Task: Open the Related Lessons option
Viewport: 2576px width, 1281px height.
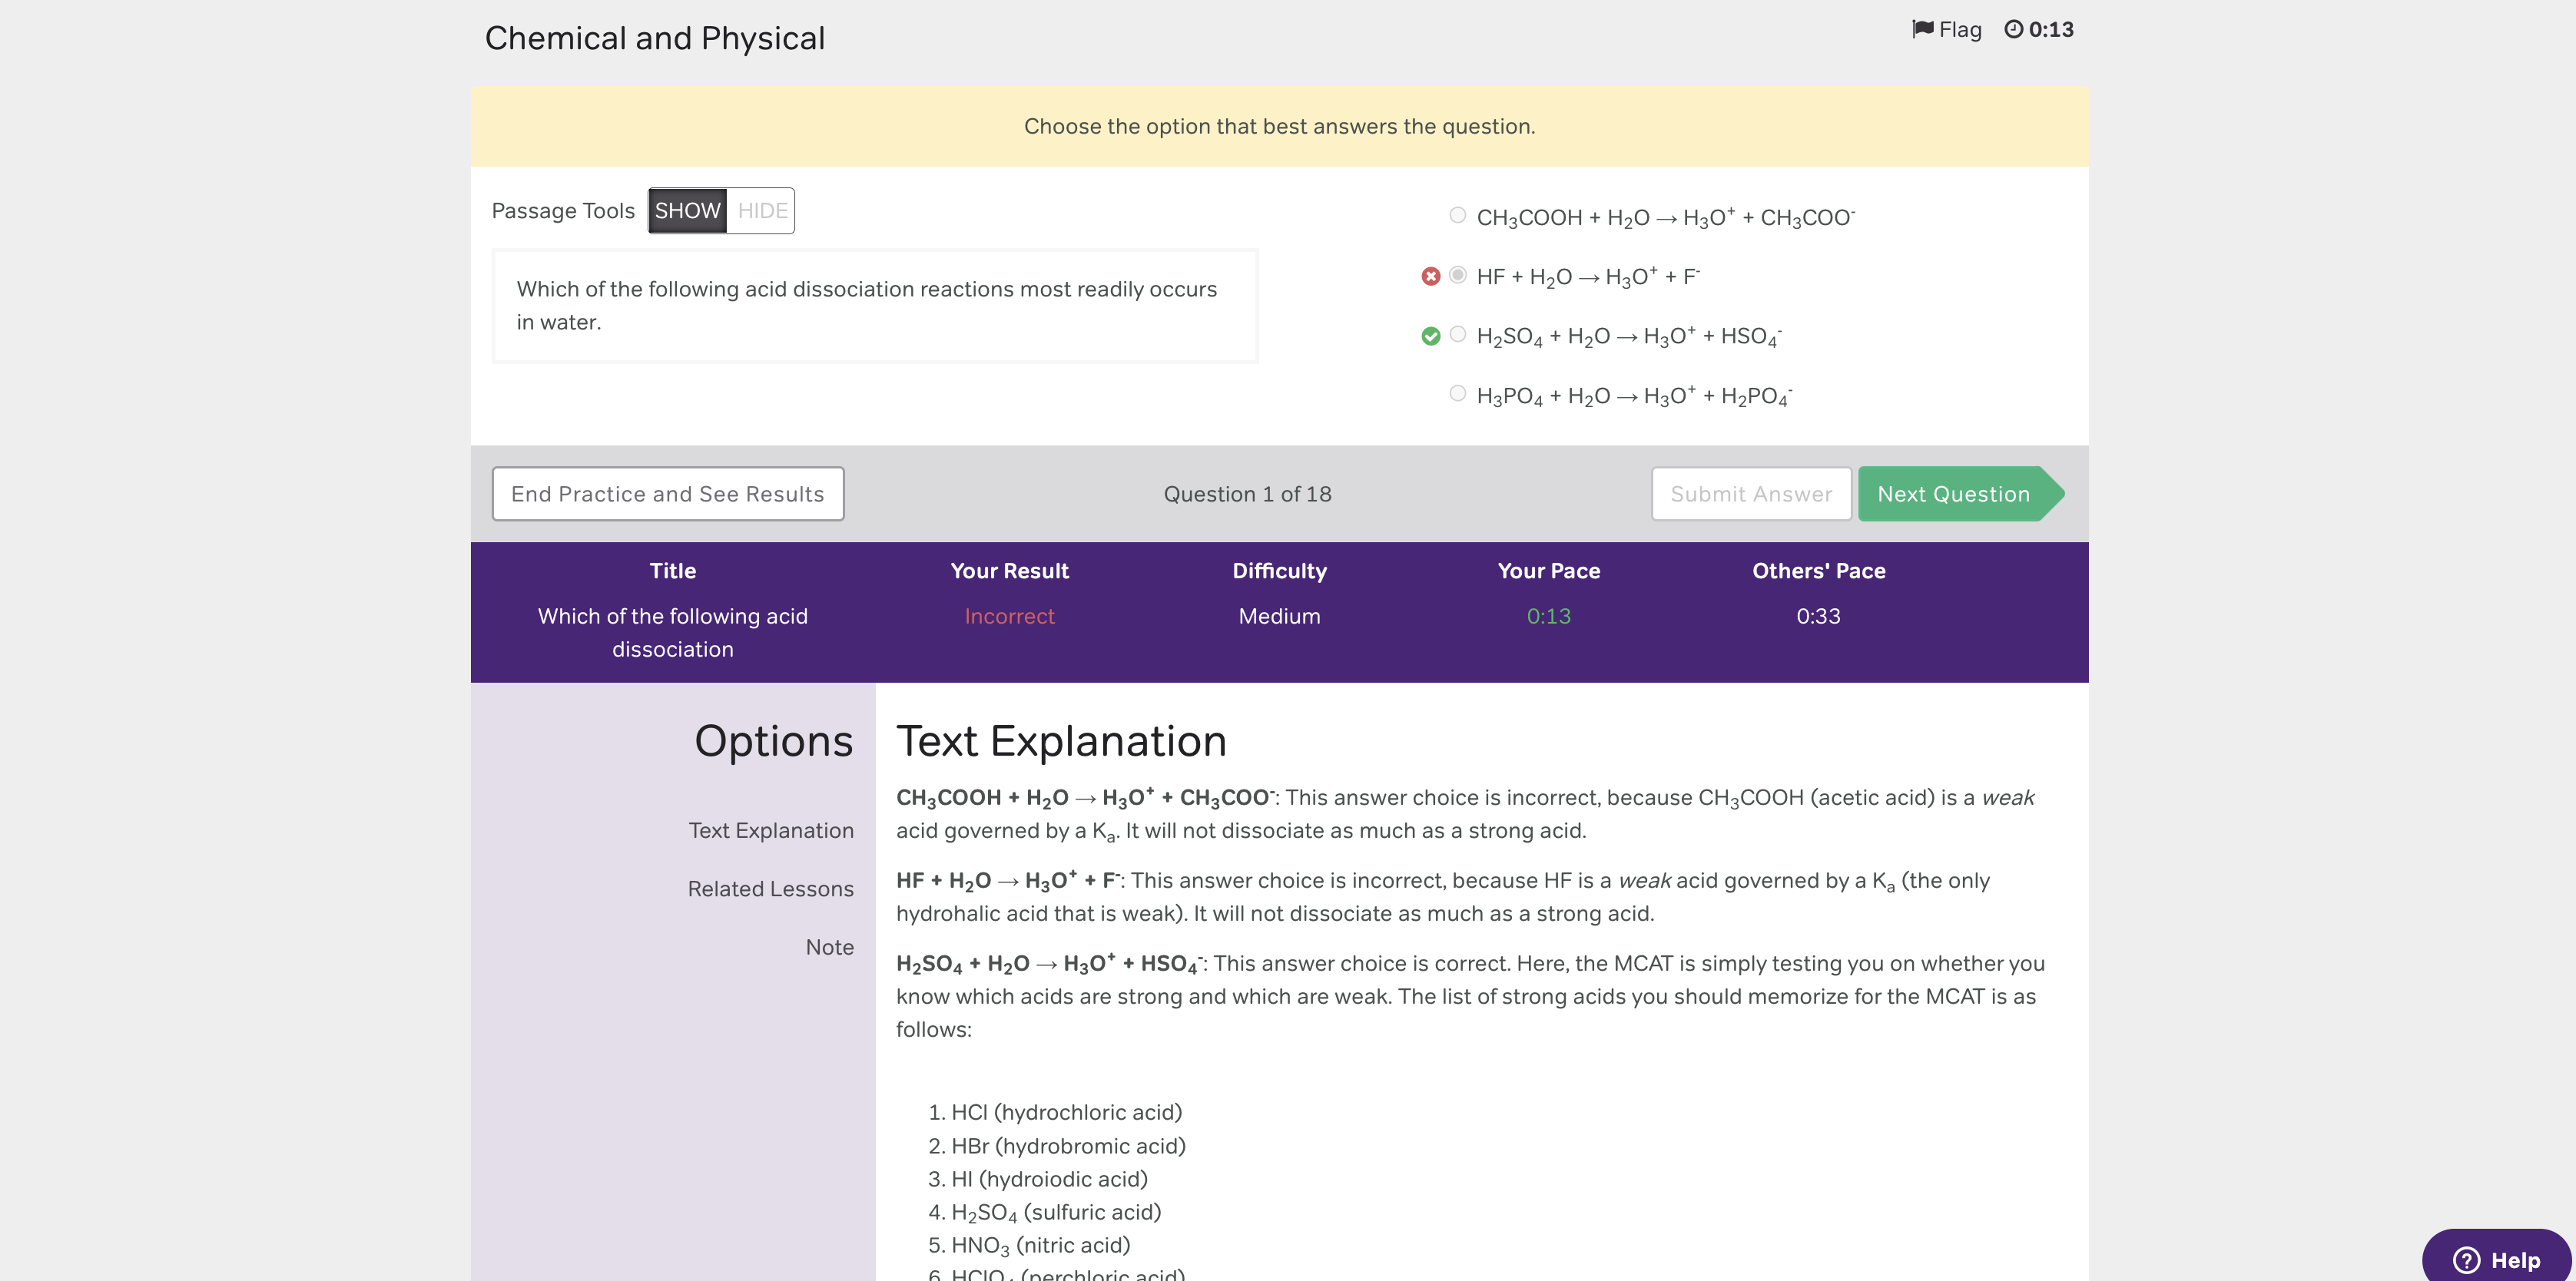Action: 770,889
